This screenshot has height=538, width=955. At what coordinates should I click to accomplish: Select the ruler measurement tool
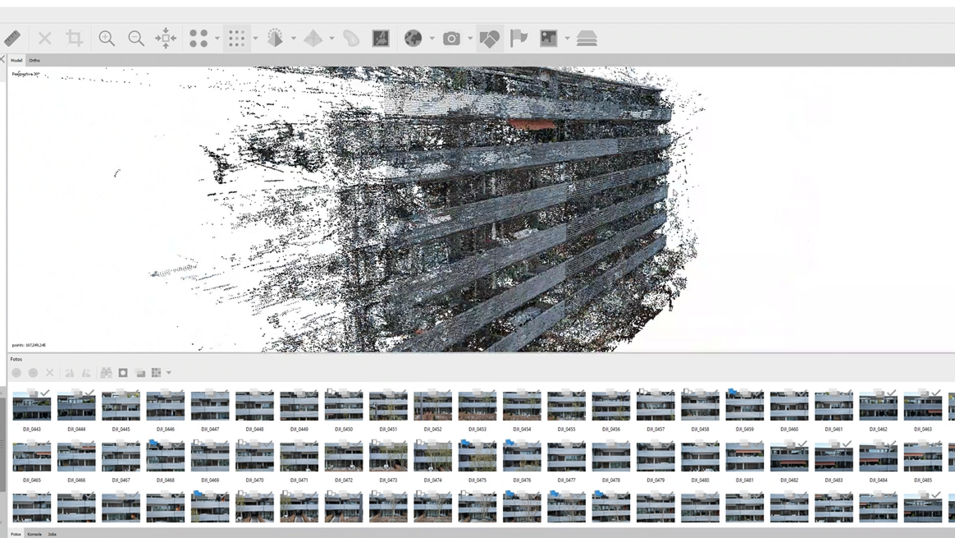(12, 38)
